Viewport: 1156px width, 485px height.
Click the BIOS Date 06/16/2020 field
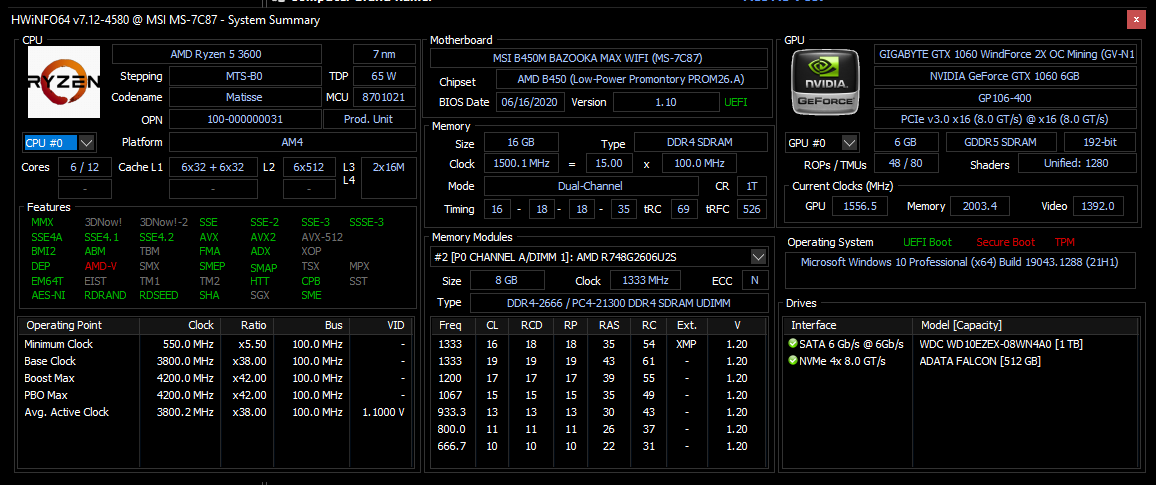click(x=530, y=102)
